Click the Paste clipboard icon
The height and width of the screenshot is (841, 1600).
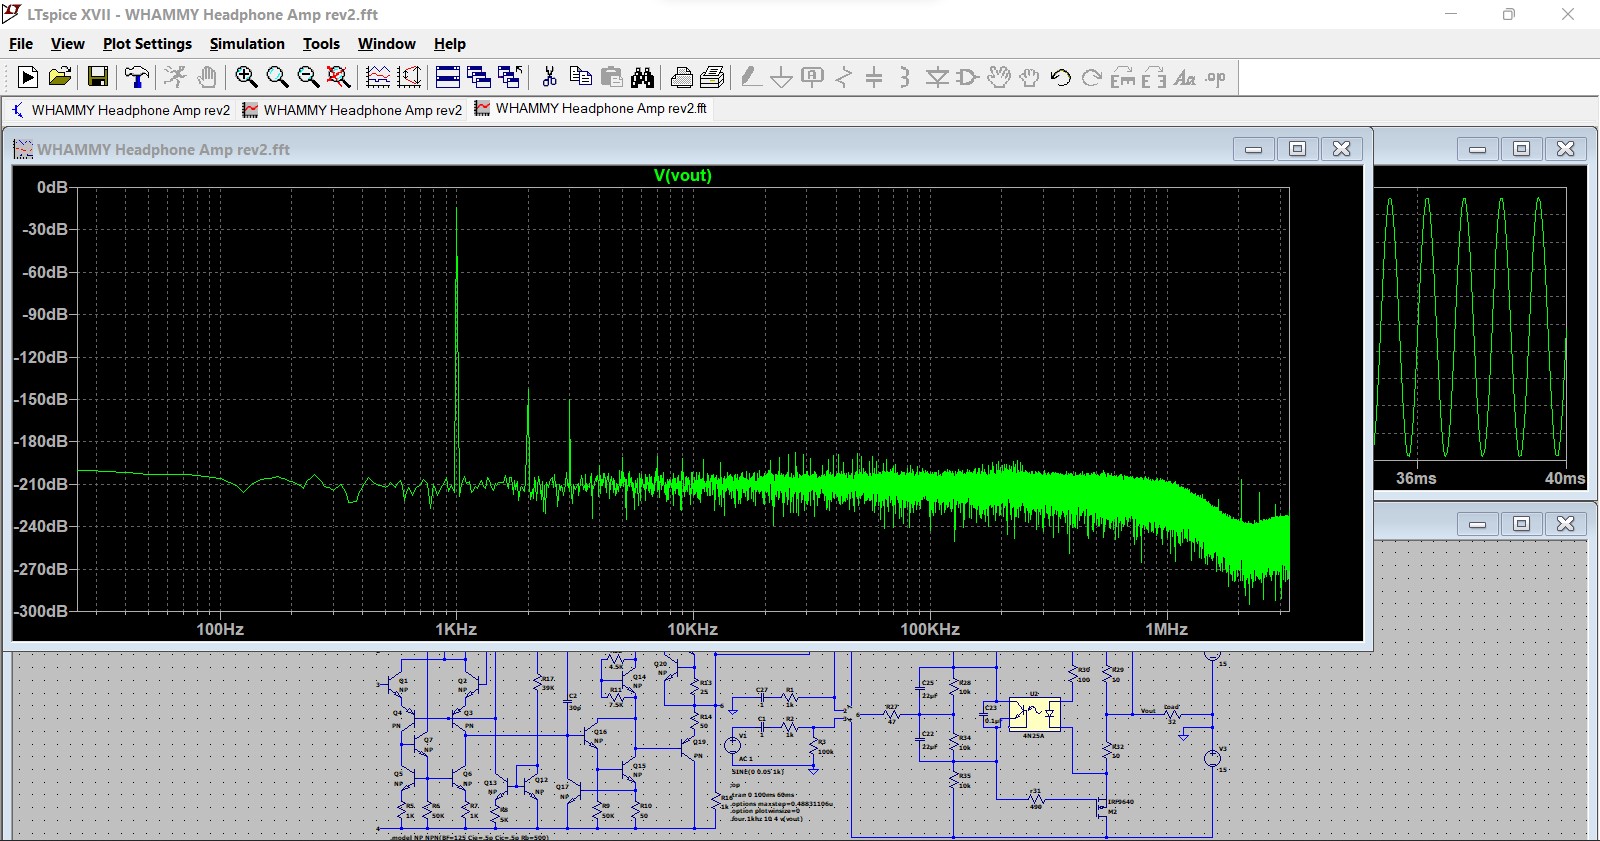(611, 77)
